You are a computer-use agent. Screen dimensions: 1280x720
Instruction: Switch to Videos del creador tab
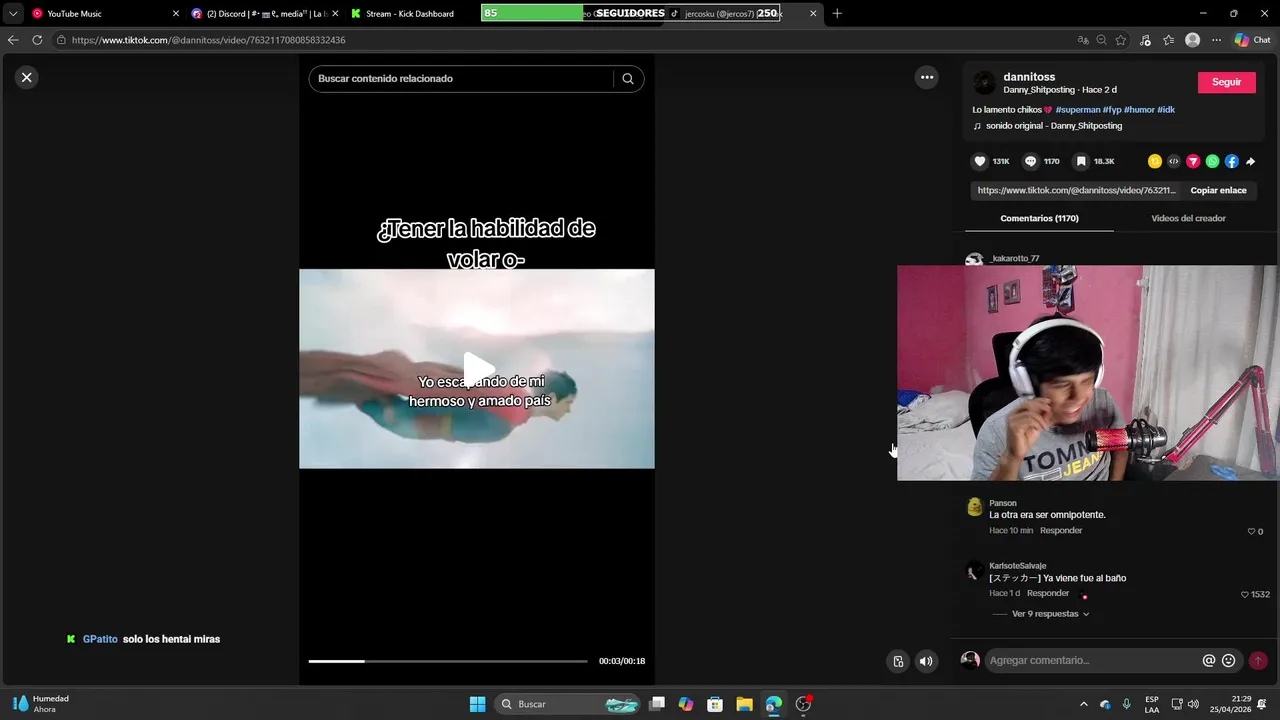coord(1188,218)
